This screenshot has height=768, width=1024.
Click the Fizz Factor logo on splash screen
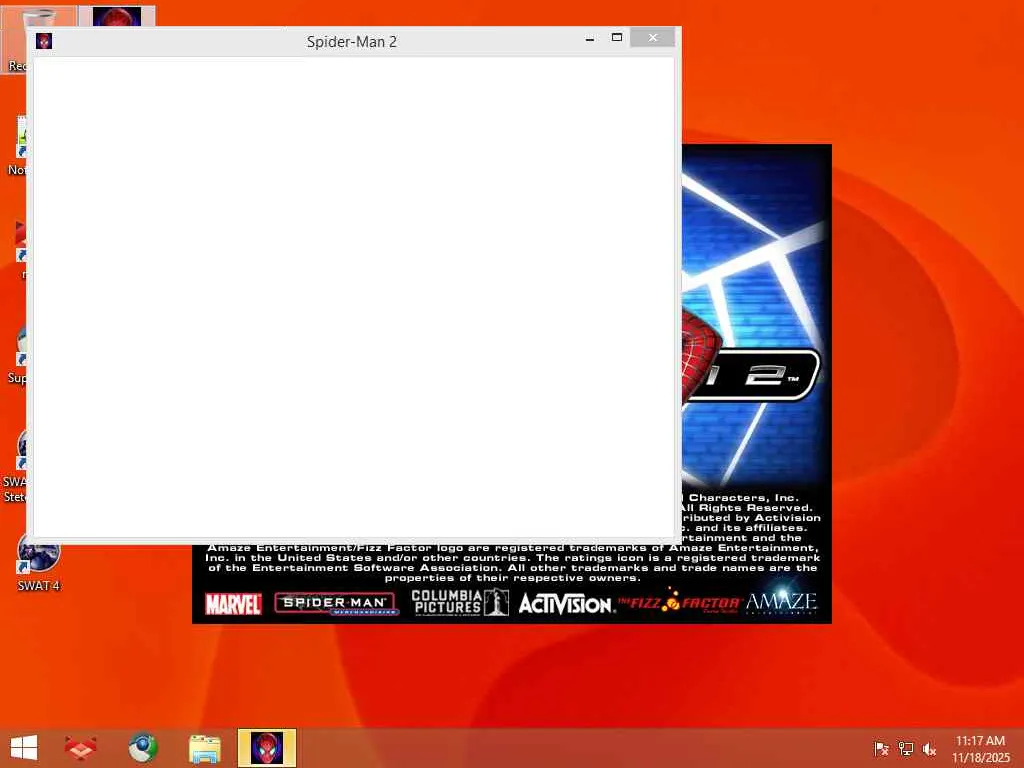pos(679,601)
